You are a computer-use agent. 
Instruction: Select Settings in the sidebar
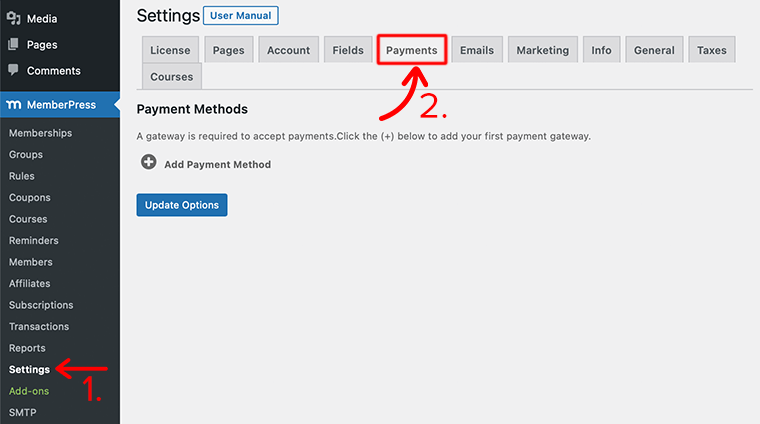click(x=29, y=369)
